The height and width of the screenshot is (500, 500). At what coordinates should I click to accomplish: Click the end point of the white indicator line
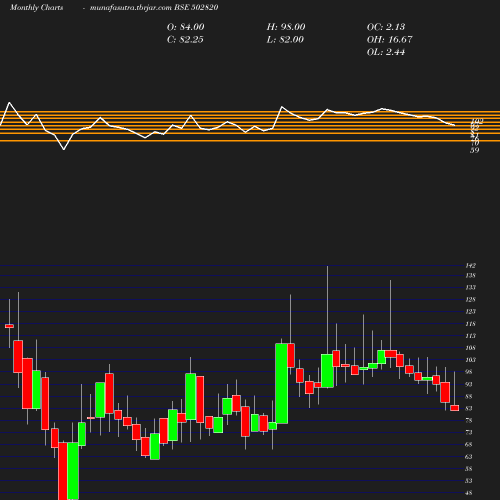coord(455,125)
